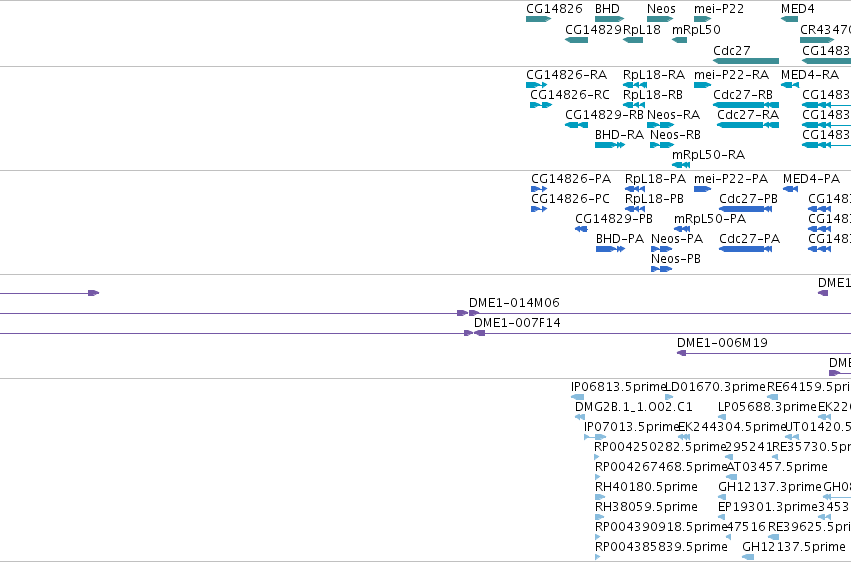The height and width of the screenshot is (562, 851).
Task: Click the DME1-014M06 clone label
Action: pos(514,303)
